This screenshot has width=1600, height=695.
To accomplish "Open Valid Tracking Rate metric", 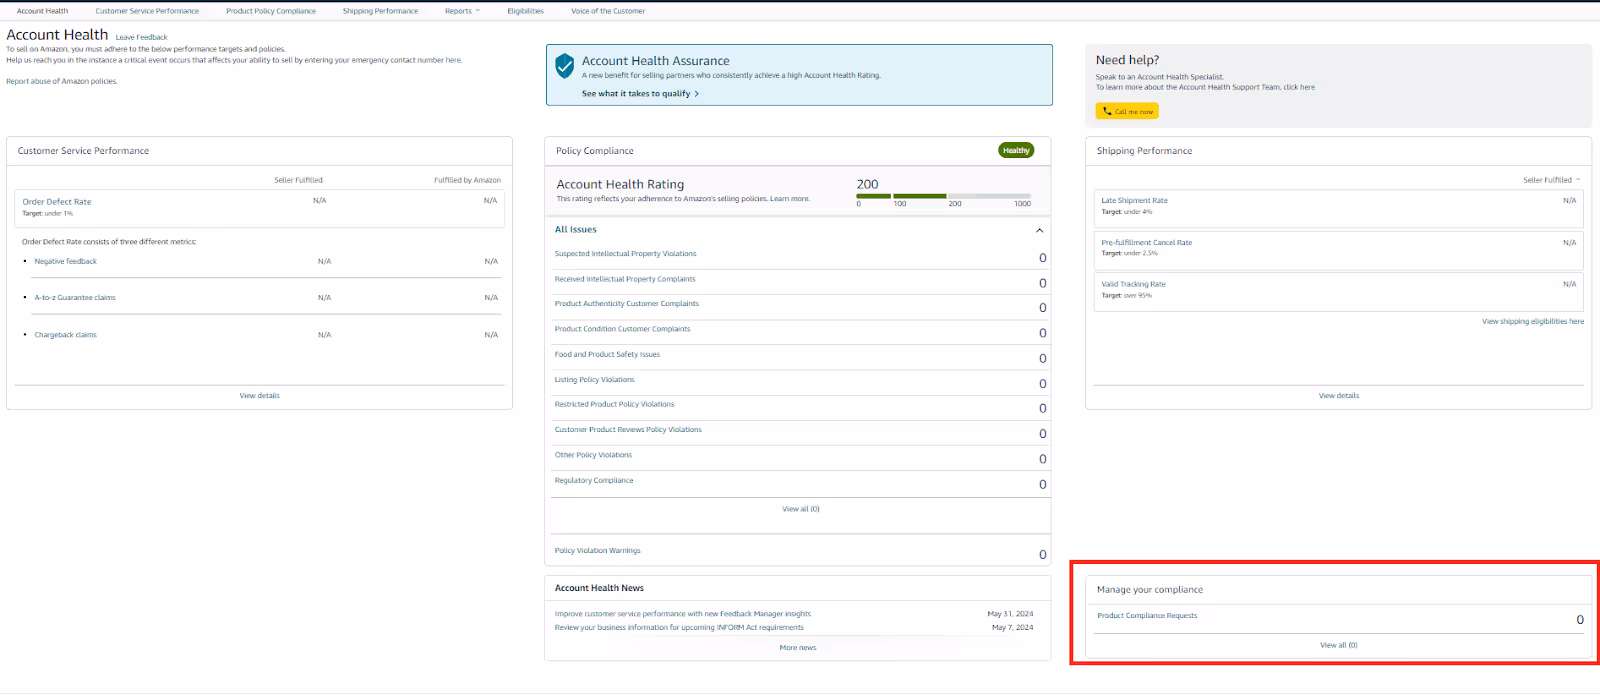I will pyautogui.click(x=1134, y=285).
